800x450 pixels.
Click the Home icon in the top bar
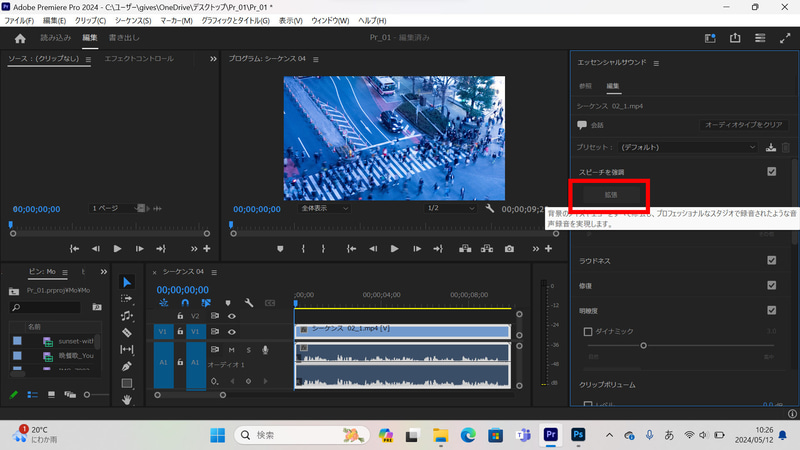point(20,38)
